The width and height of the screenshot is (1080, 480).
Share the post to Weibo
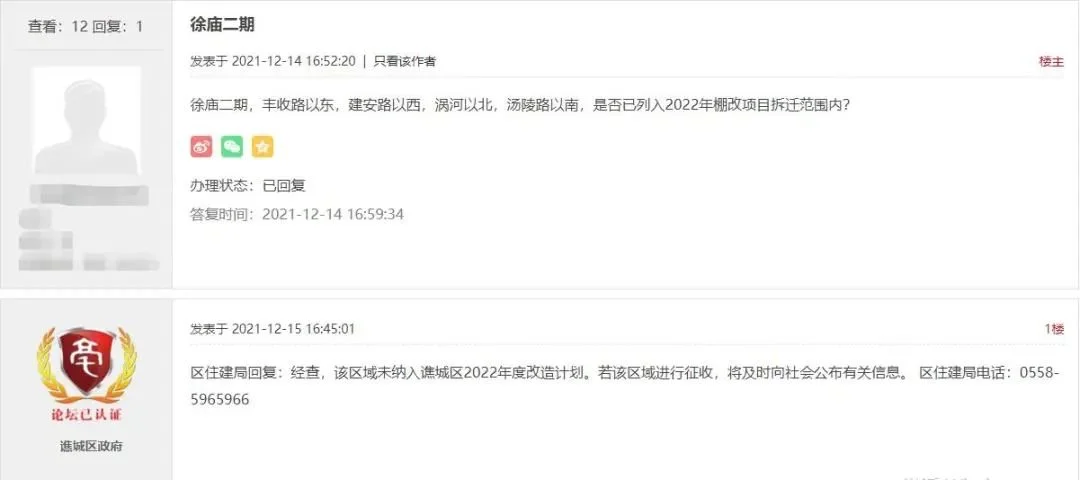click(202, 146)
